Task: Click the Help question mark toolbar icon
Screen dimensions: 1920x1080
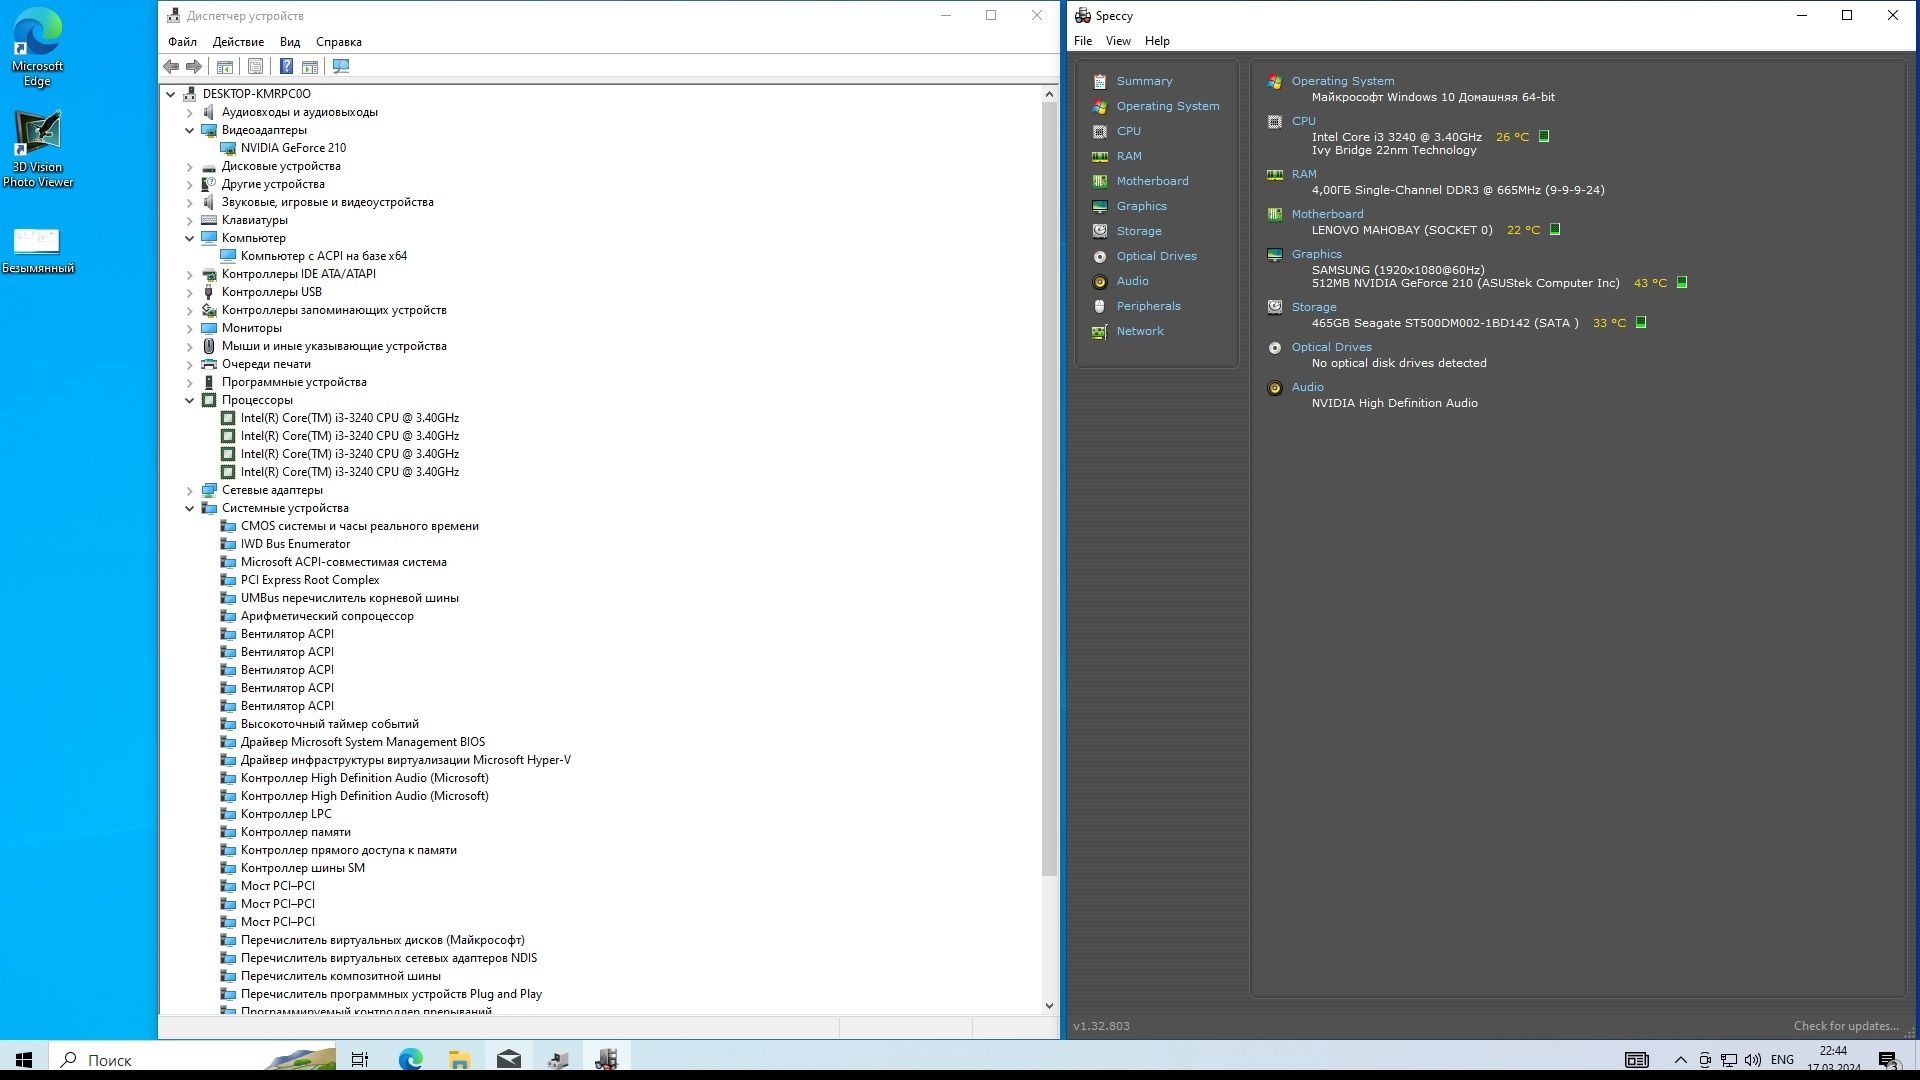Action: point(286,66)
